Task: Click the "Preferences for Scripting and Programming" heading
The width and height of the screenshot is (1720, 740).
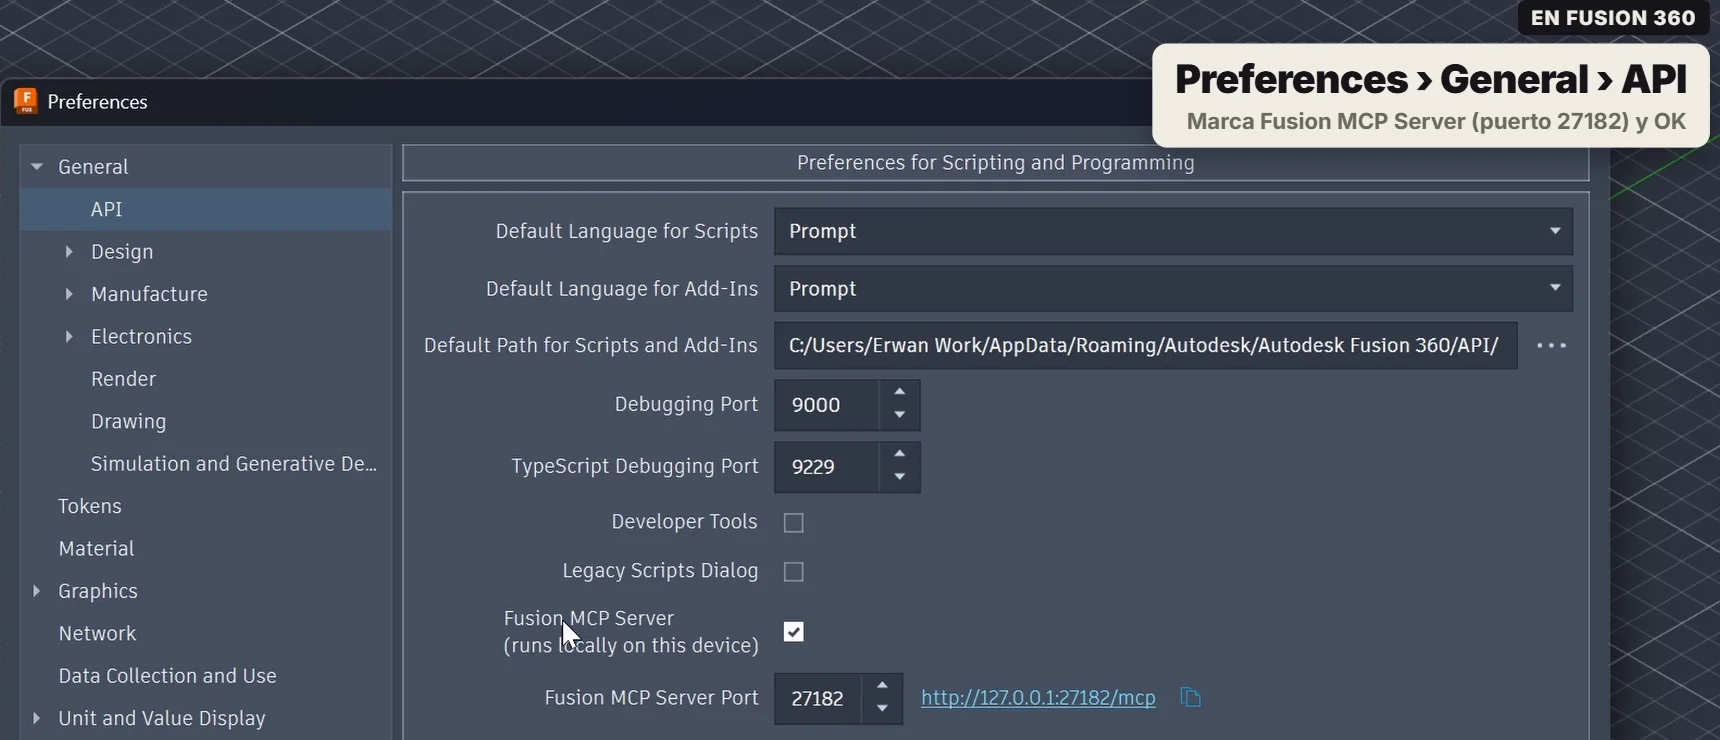Action: [995, 163]
